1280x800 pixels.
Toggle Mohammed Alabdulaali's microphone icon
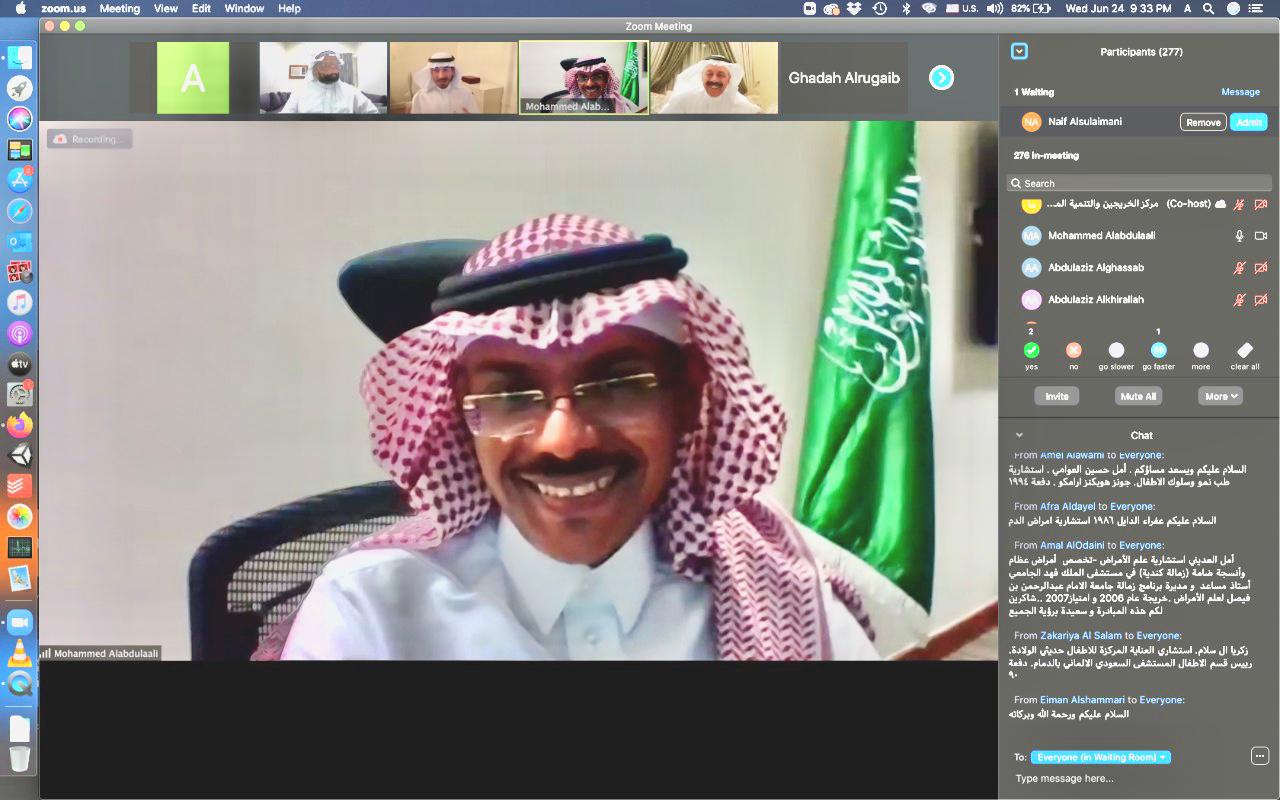[1239, 236]
